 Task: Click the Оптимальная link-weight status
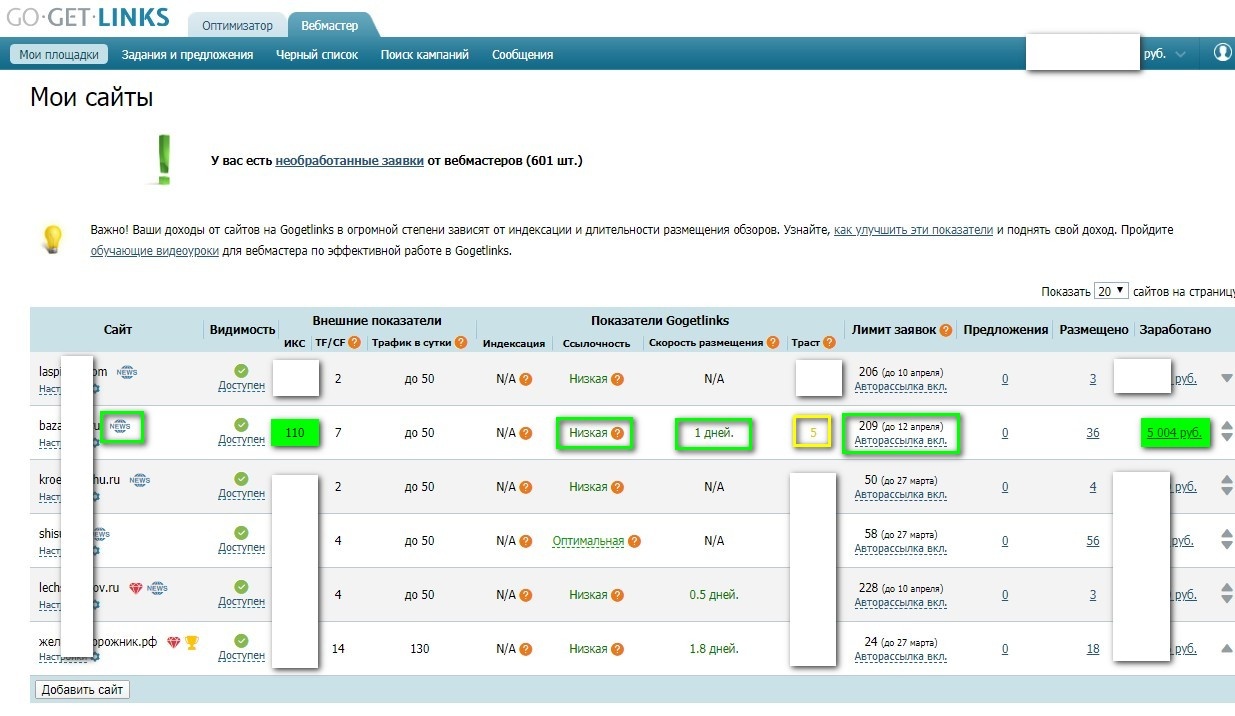588,541
